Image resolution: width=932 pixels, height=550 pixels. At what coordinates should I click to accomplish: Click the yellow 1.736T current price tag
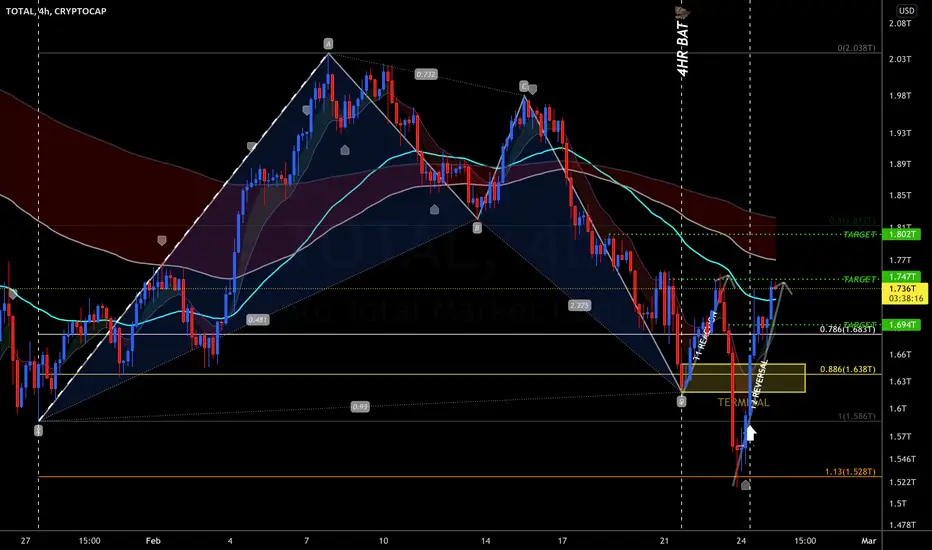pos(905,288)
